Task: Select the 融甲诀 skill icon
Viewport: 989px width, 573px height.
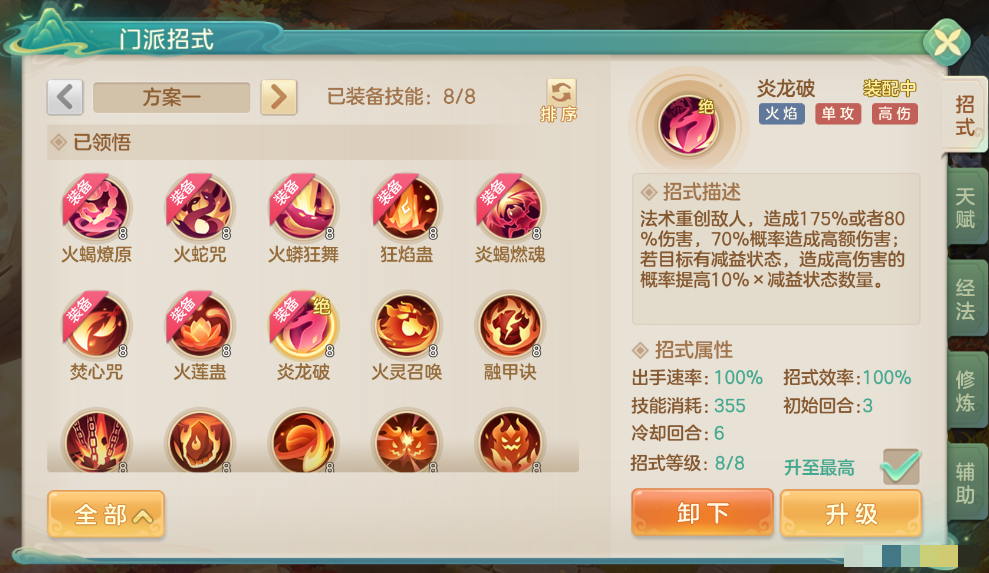Action: point(510,326)
